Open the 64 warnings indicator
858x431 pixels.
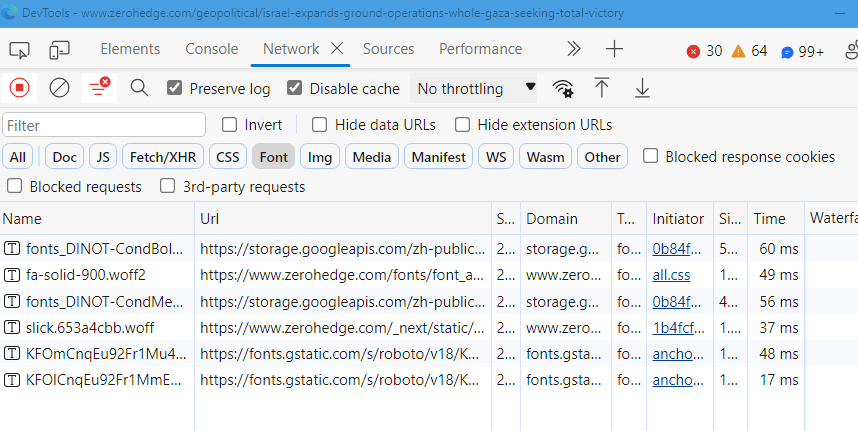749,51
